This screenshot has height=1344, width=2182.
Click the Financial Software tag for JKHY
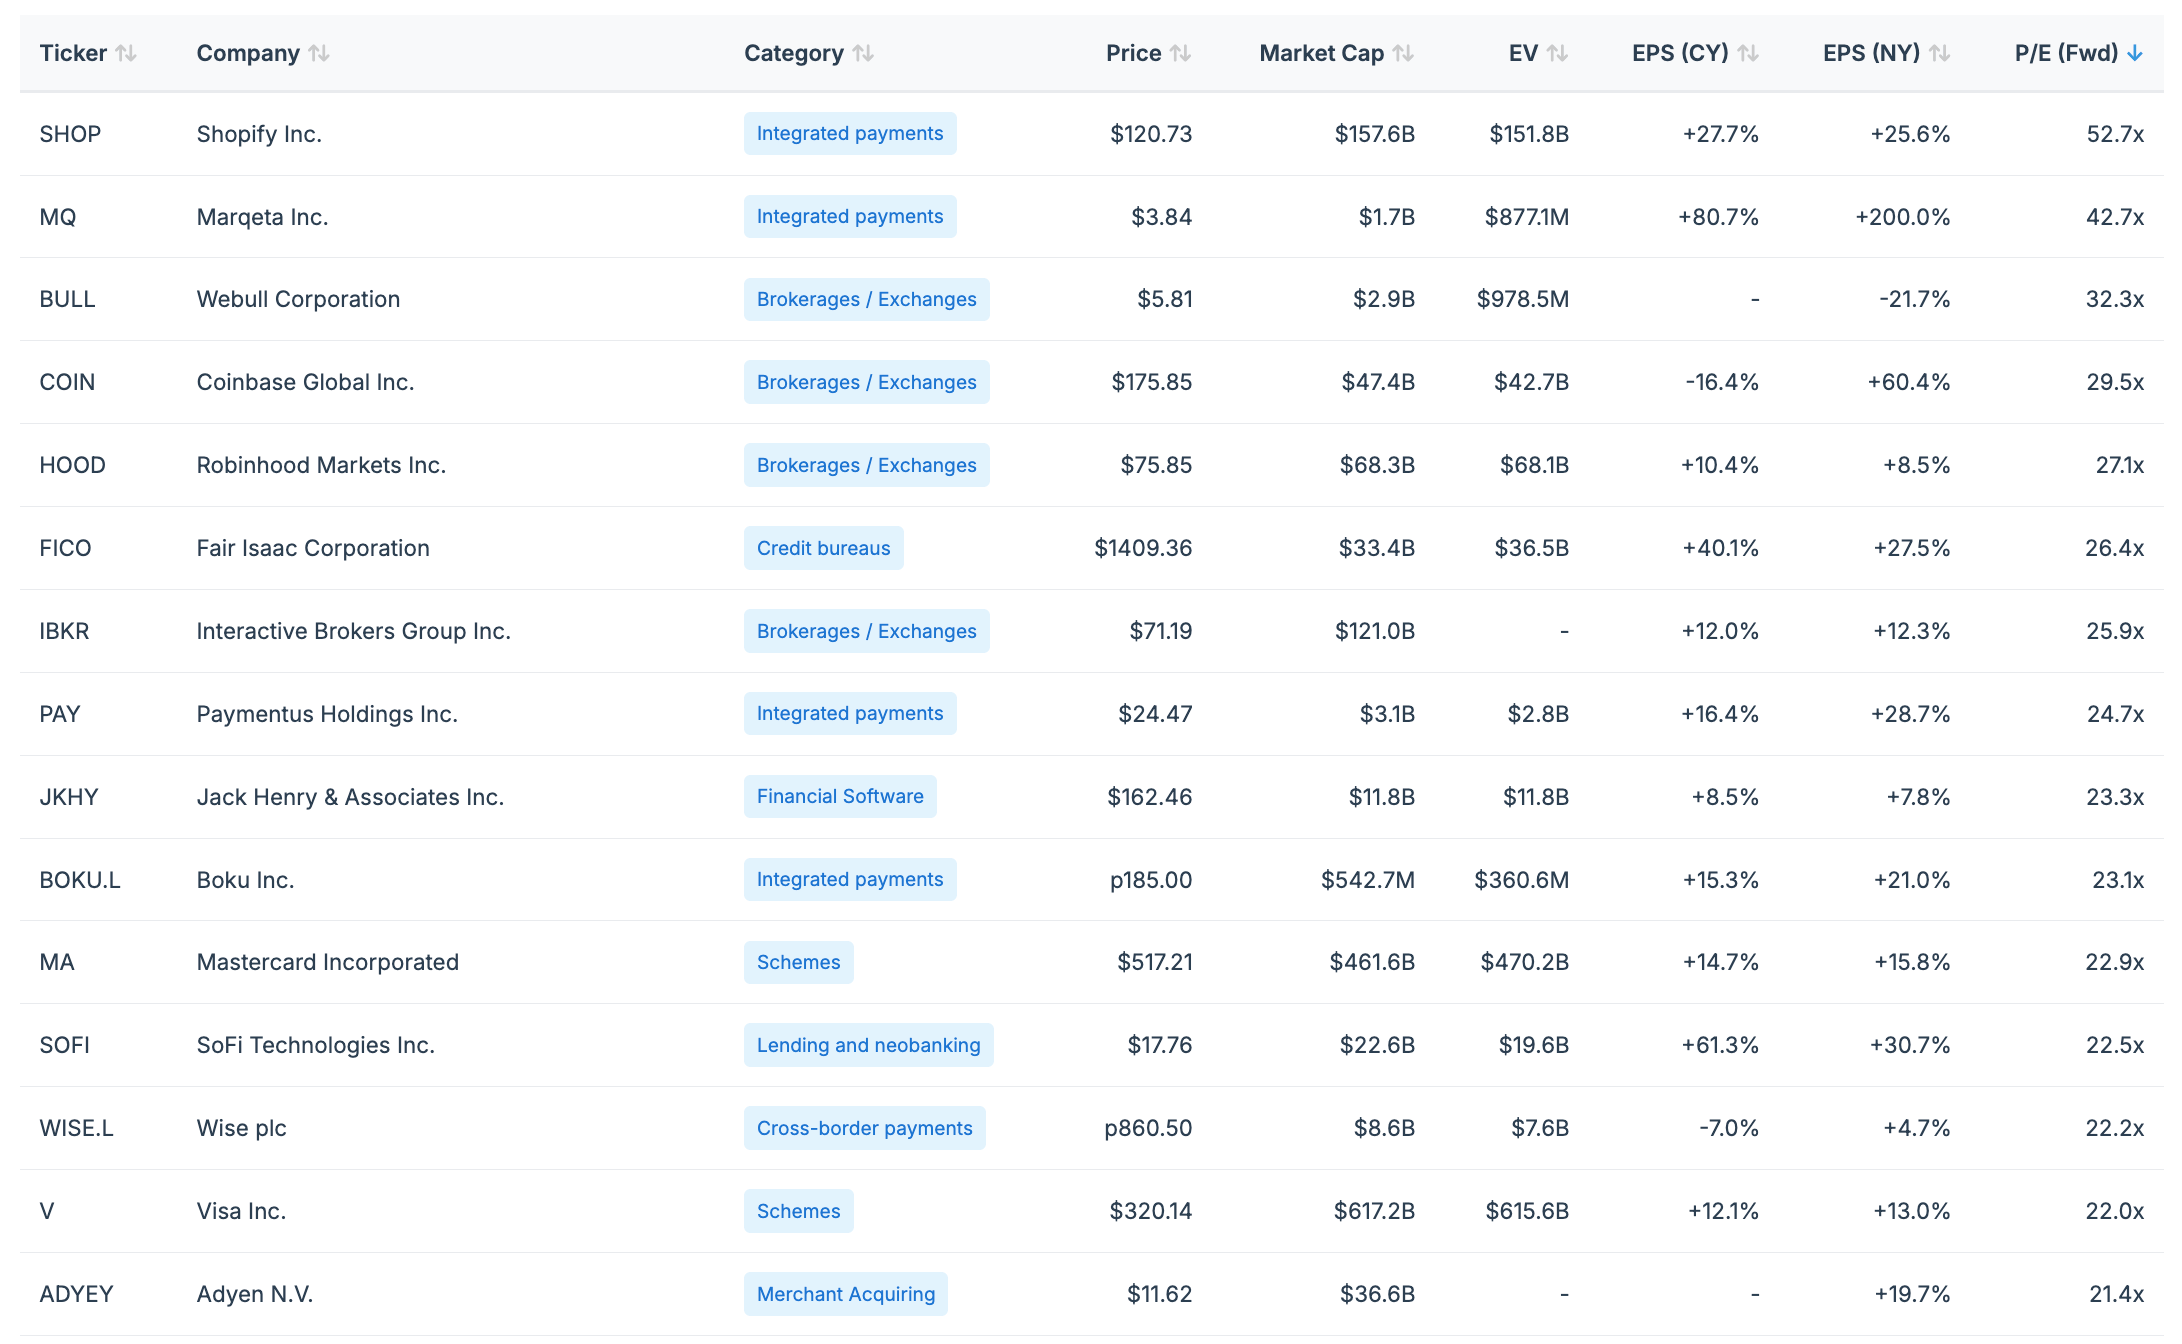840,797
